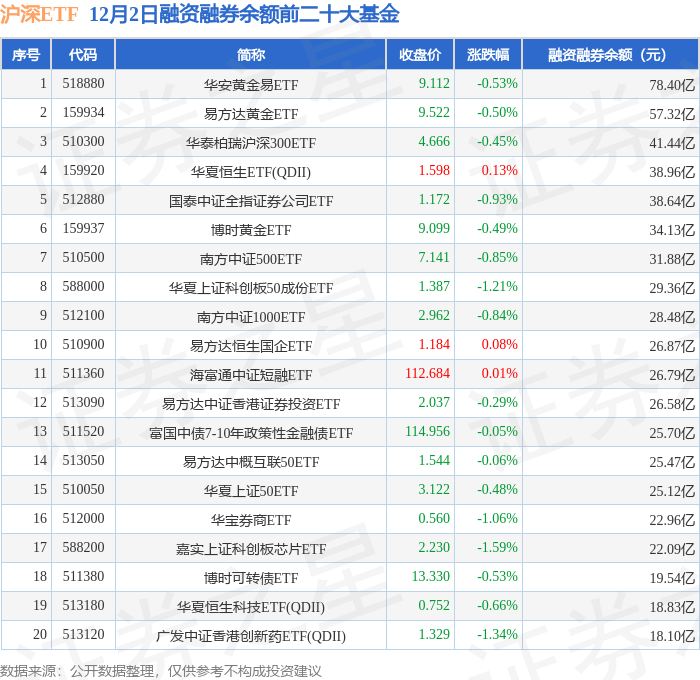Click the 代码 column header
The width and height of the screenshot is (700, 680).
point(83,54)
